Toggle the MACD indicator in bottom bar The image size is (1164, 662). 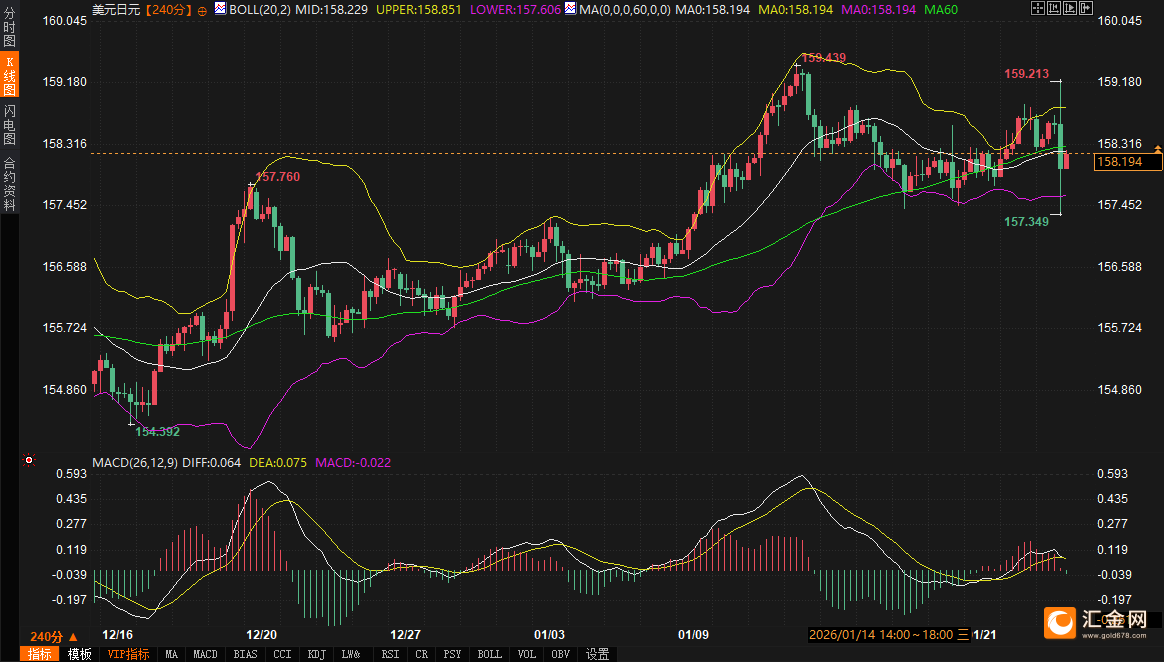point(205,655)
